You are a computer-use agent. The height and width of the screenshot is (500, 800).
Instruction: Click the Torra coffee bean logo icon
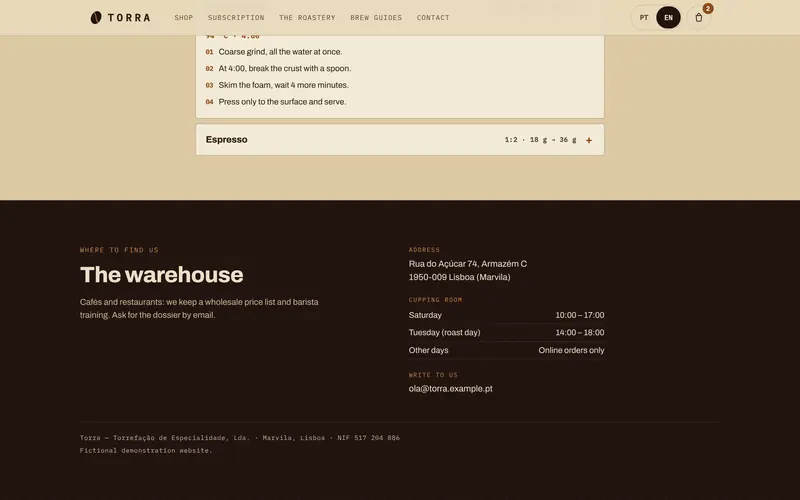pyautogui.click(x=96, y=17)
